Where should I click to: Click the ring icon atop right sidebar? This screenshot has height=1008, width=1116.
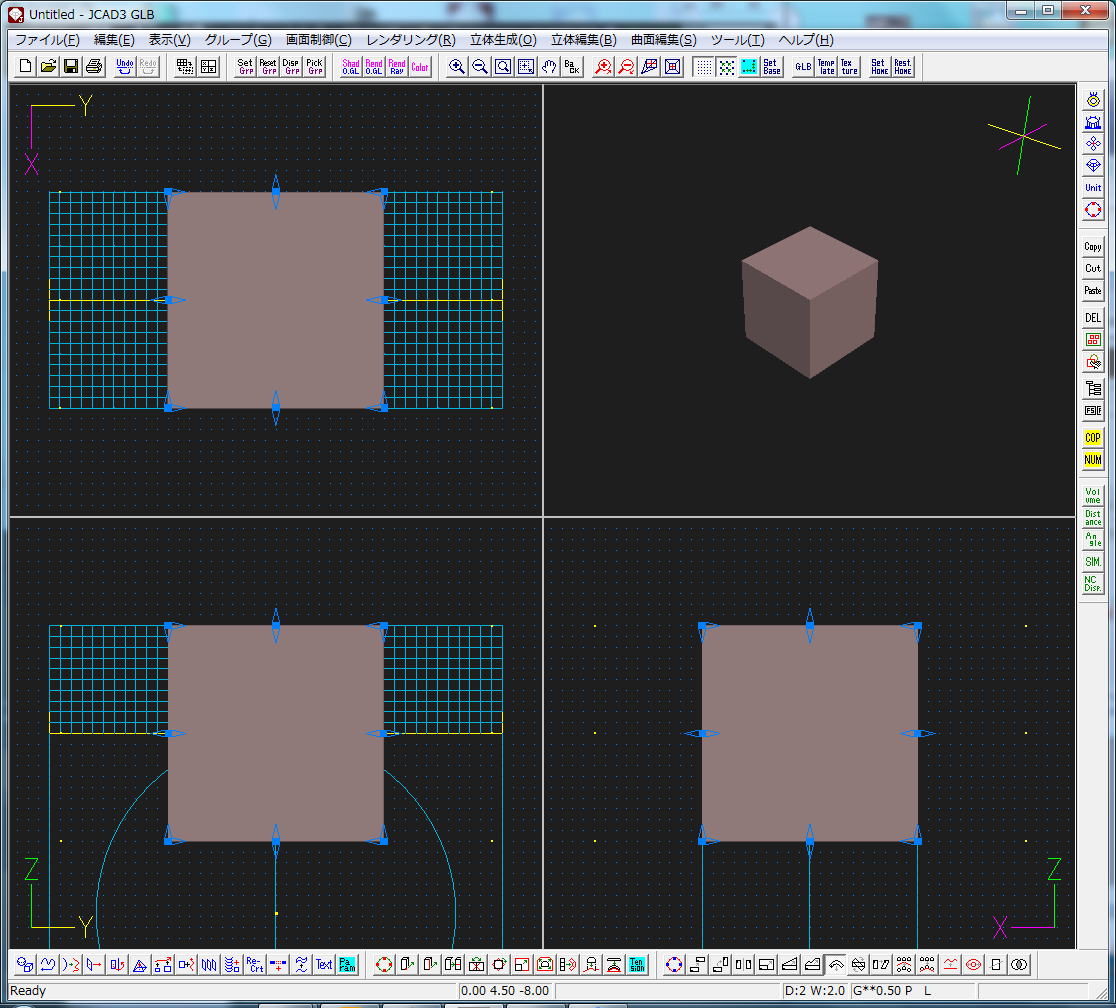pyautogui.click(x=1093, y=100)
